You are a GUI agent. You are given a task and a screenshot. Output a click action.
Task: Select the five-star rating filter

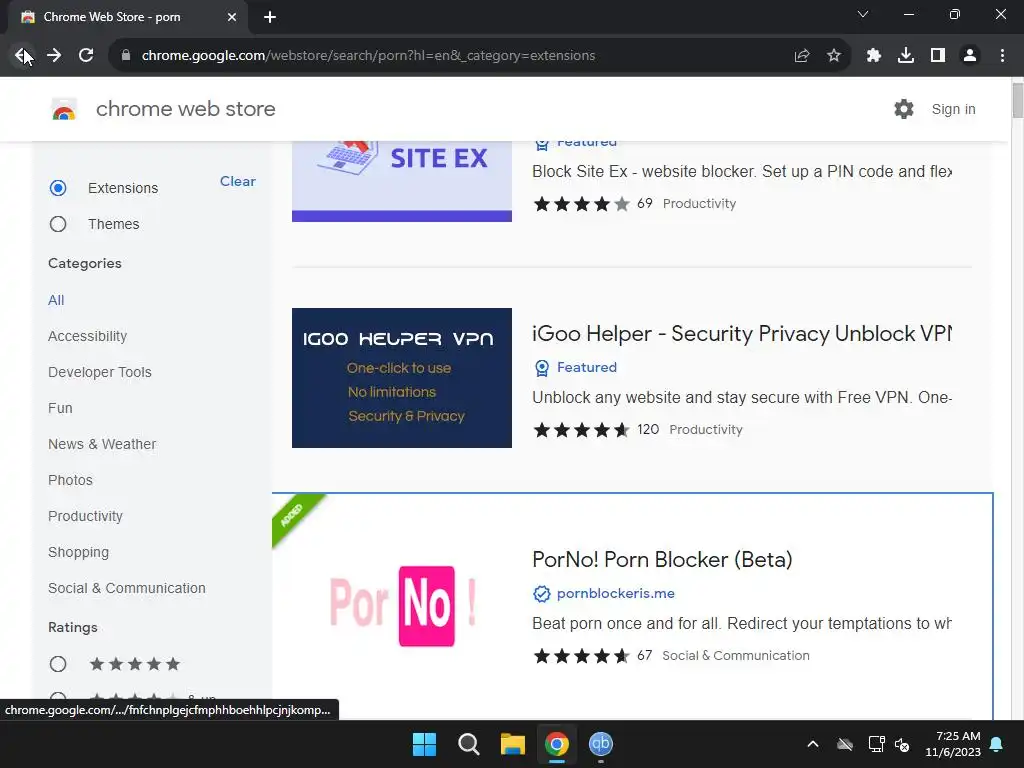point(58,664)
